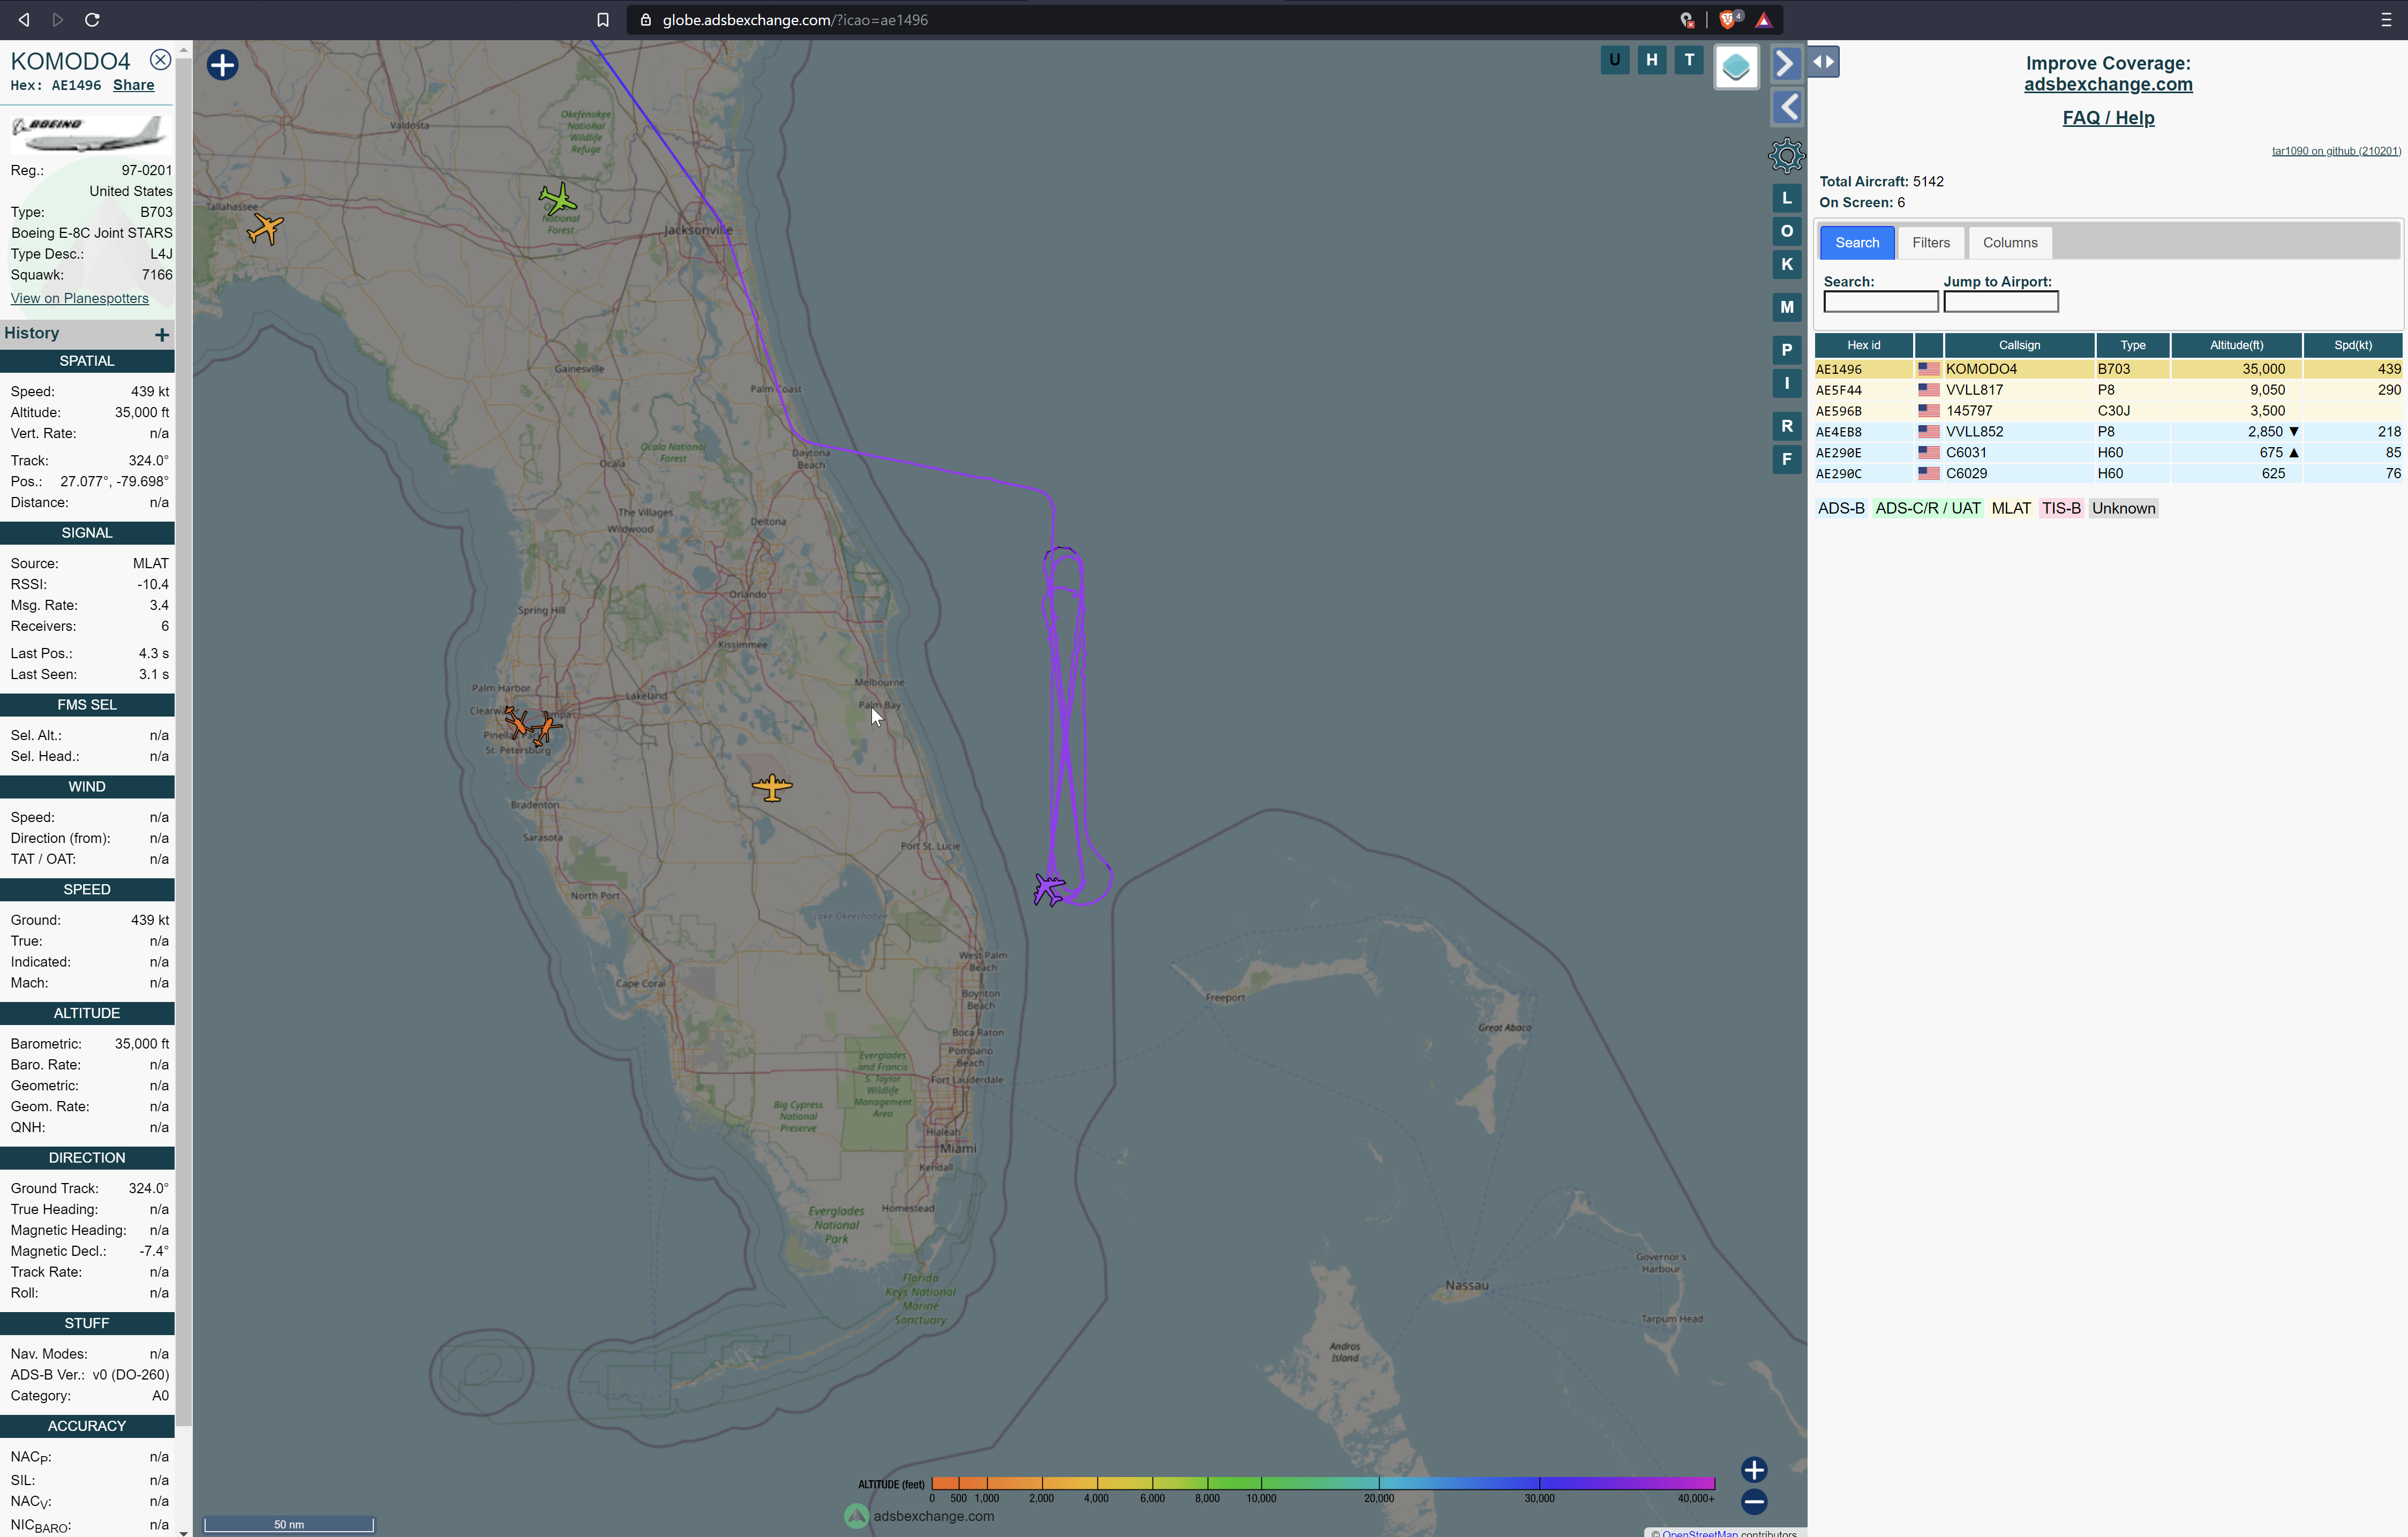Open the browser hamburger menu
Viewport: 2408px width, 1537px height.
[2386, 20]
